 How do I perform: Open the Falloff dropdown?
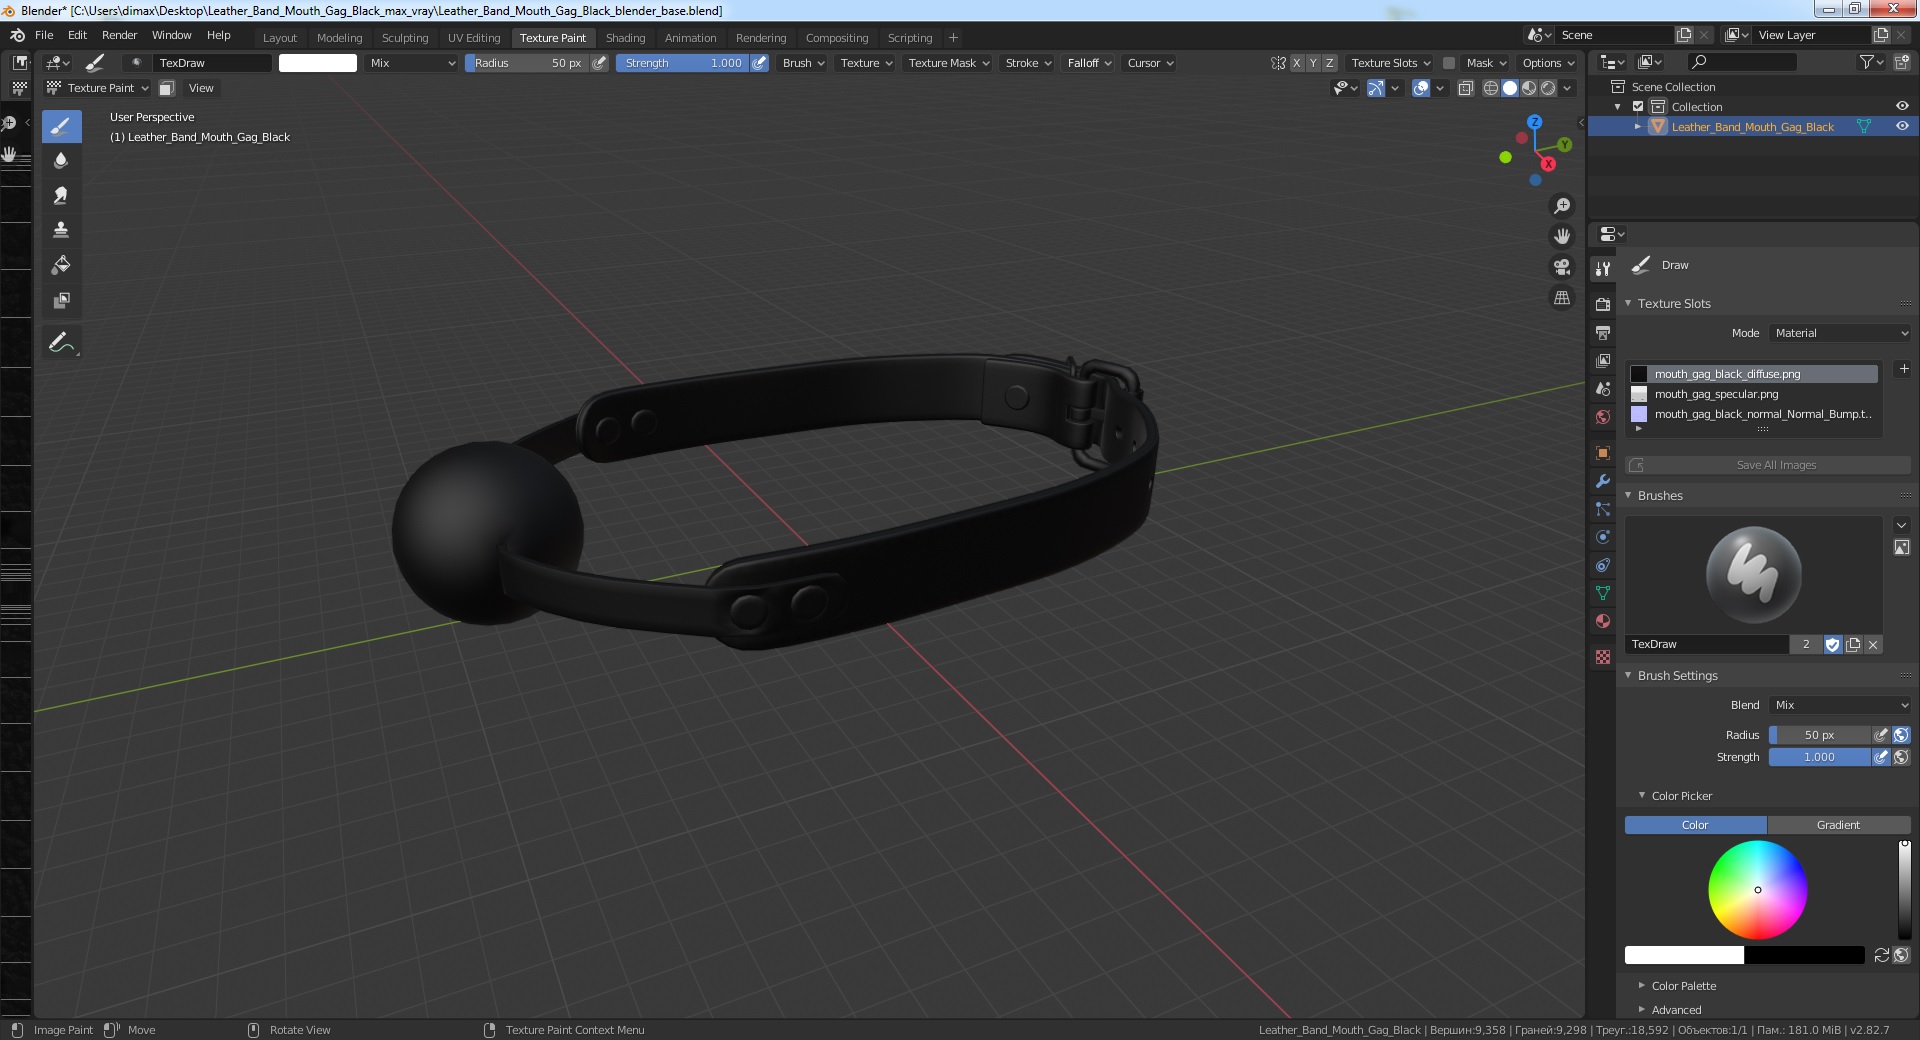1089,63
